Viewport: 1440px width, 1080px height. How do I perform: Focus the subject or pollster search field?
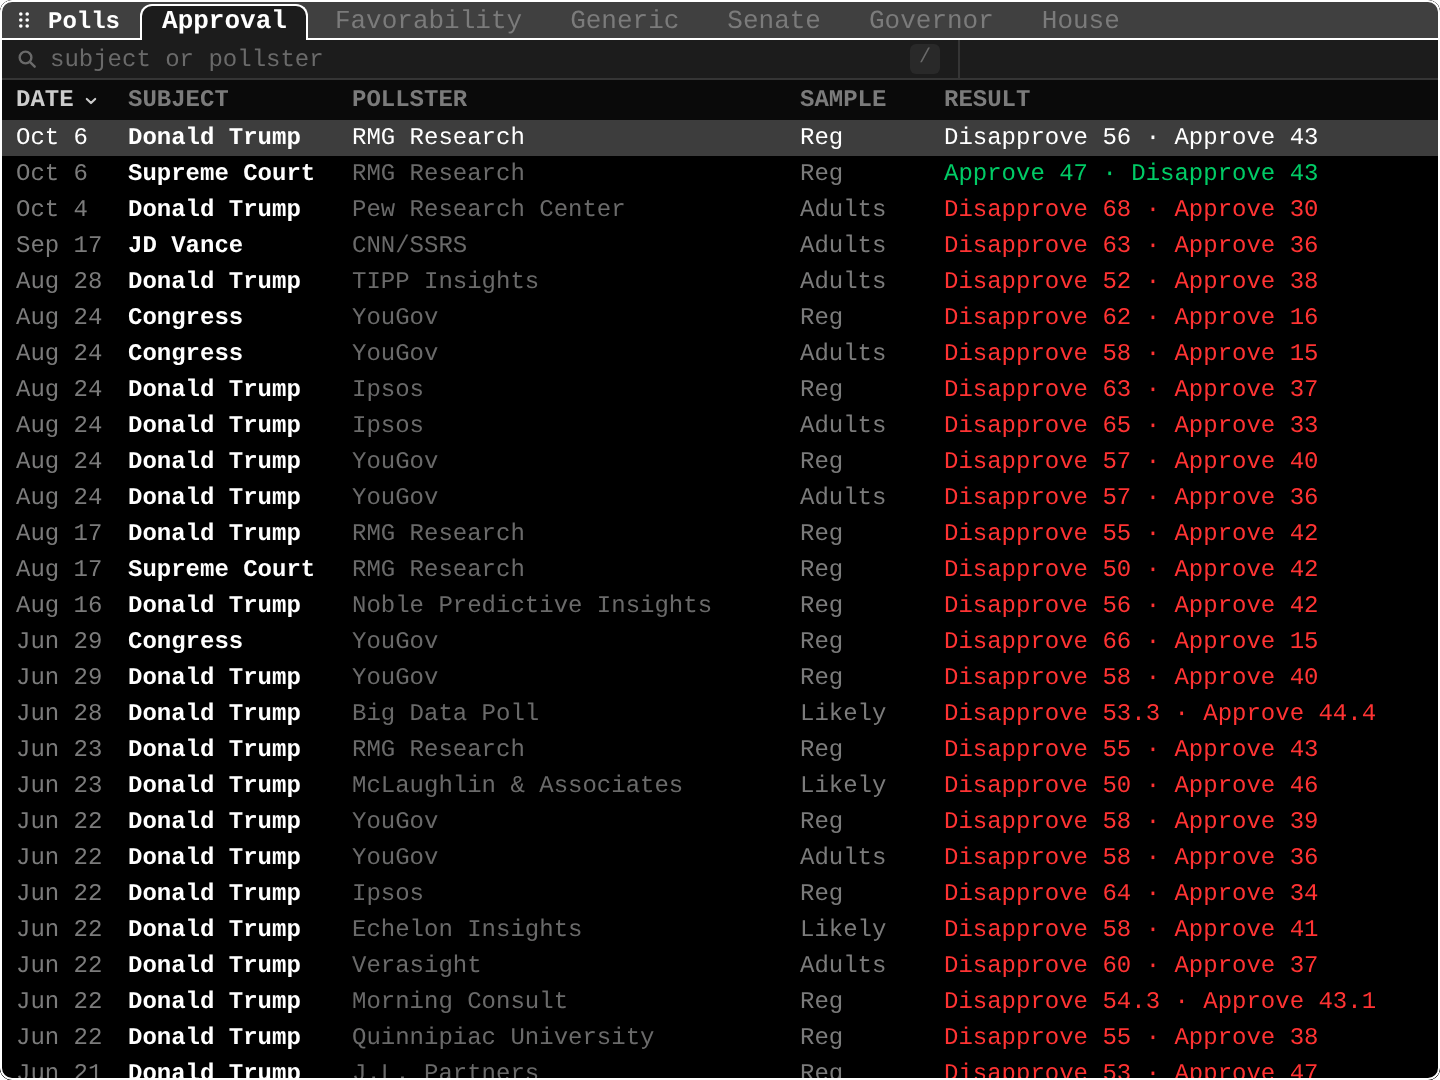[x=480, y=59]
